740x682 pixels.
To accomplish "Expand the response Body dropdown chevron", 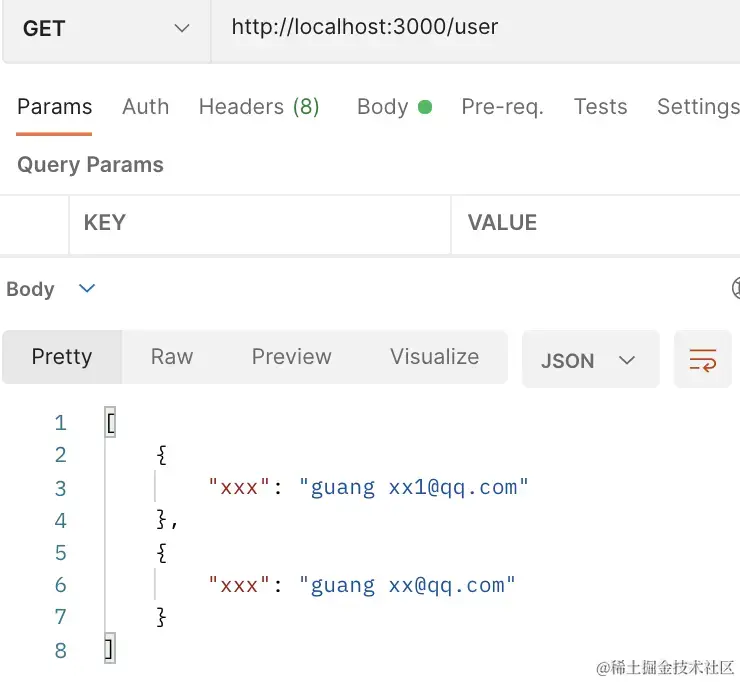I will [x=87, y=289].
